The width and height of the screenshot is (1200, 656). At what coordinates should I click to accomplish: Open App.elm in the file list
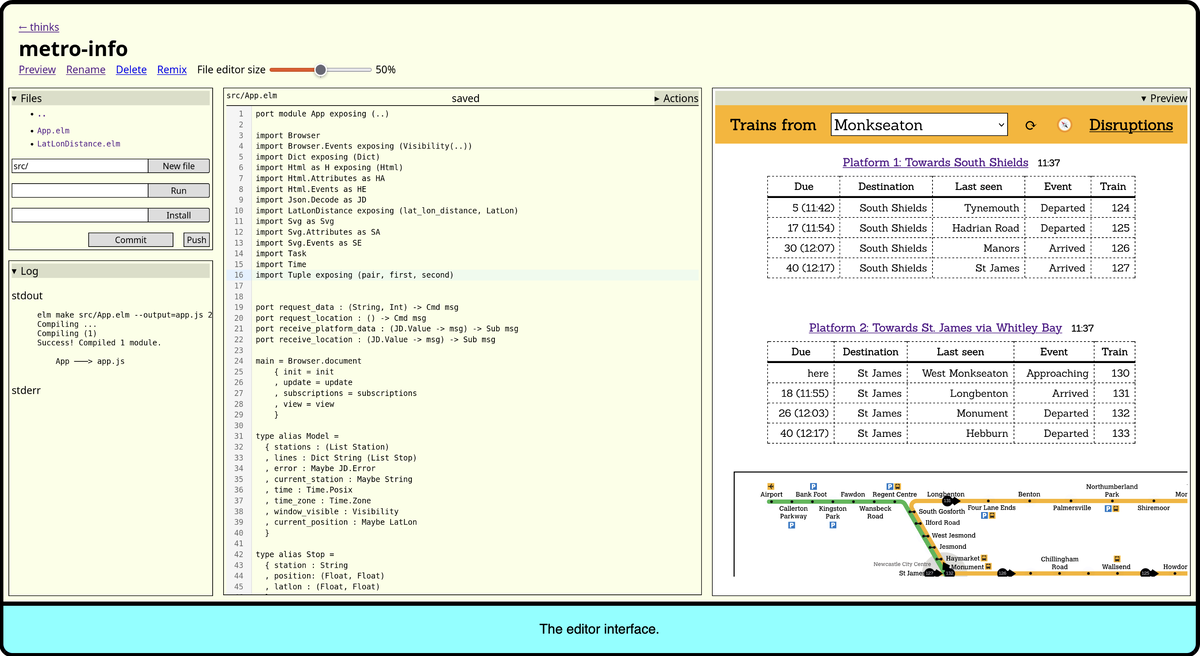pyautogui.click(x=53, y=131)
